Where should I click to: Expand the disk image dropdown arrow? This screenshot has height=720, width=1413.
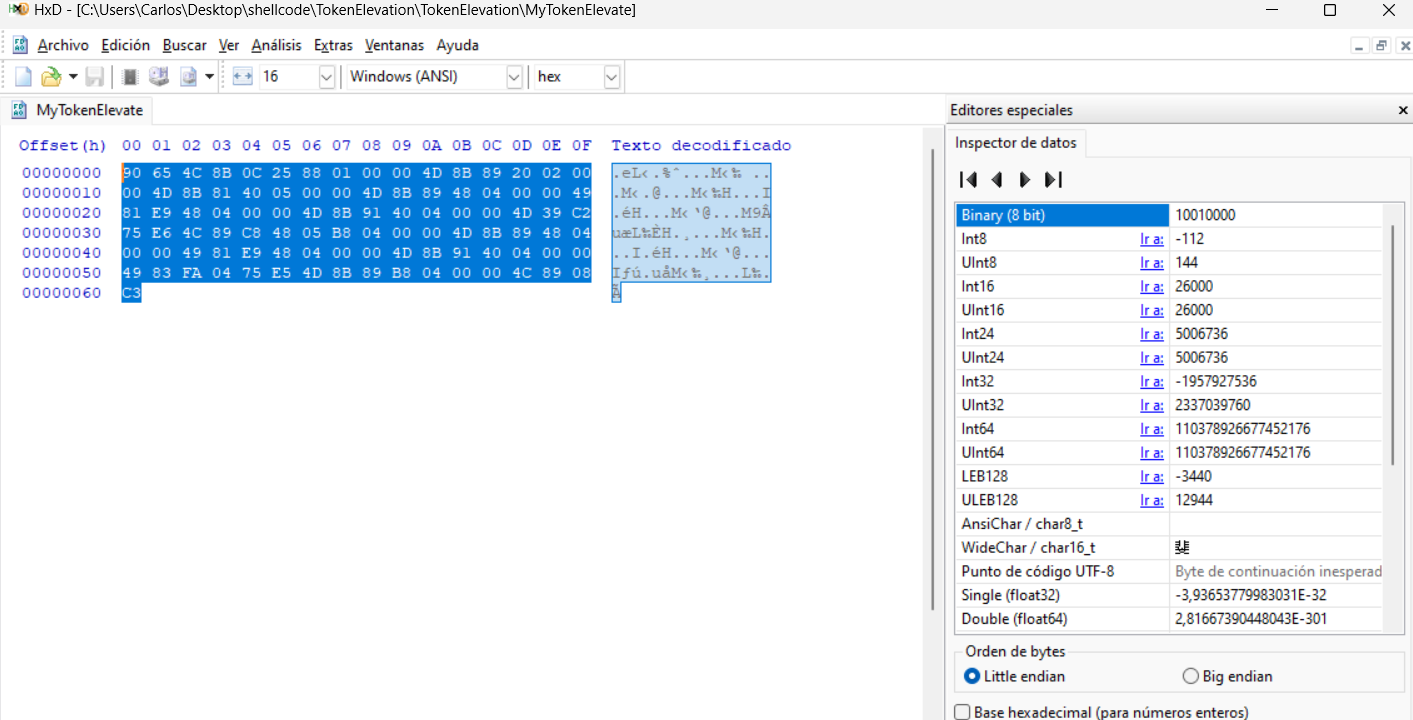tap(209, 77)
